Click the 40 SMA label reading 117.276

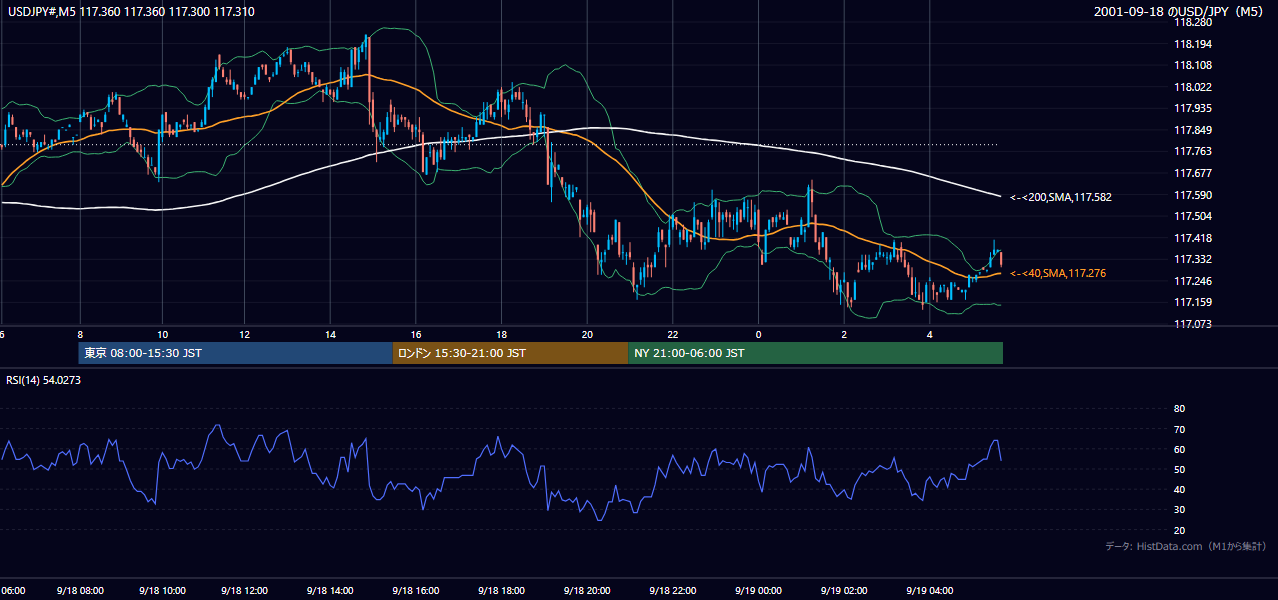pos(1058,273)
